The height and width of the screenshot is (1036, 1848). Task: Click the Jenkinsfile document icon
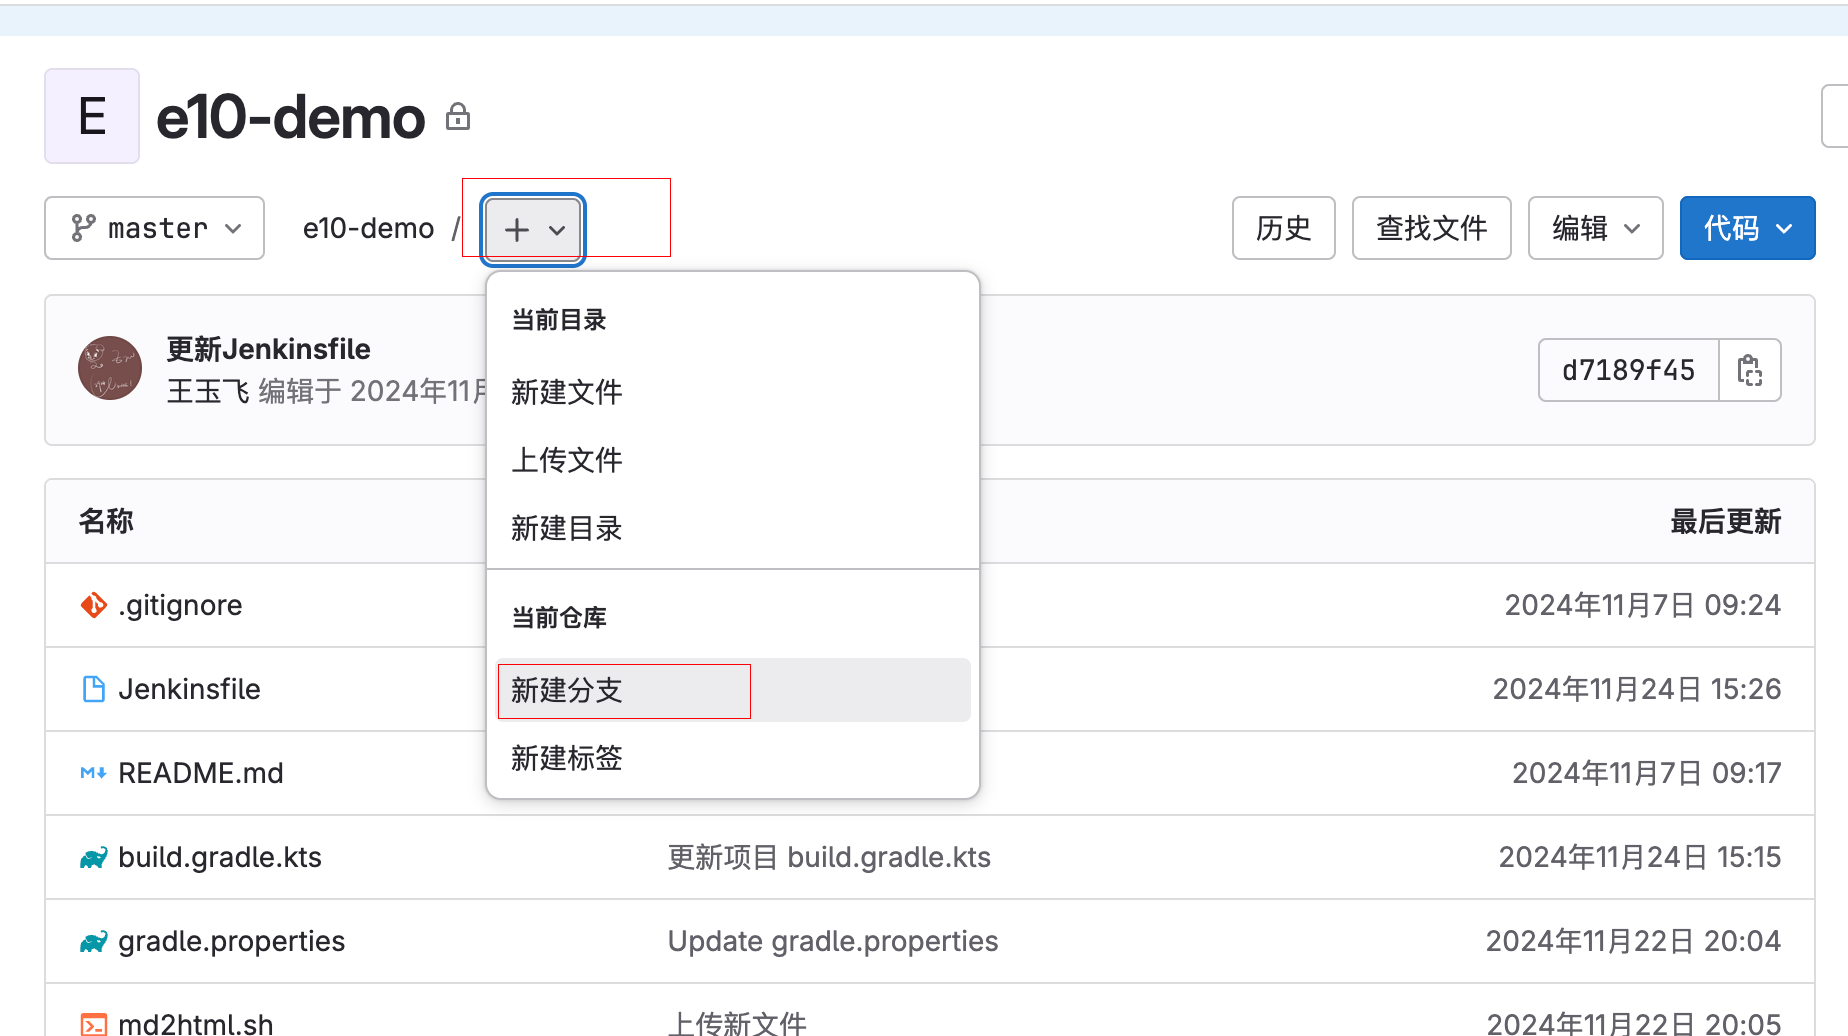[93, 689]
